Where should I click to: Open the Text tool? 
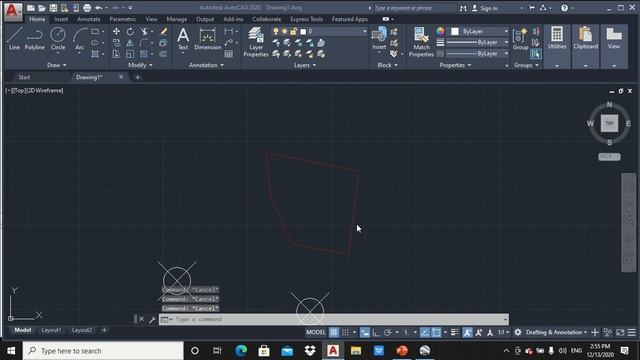pyautogui.click(x=183, y=39)
